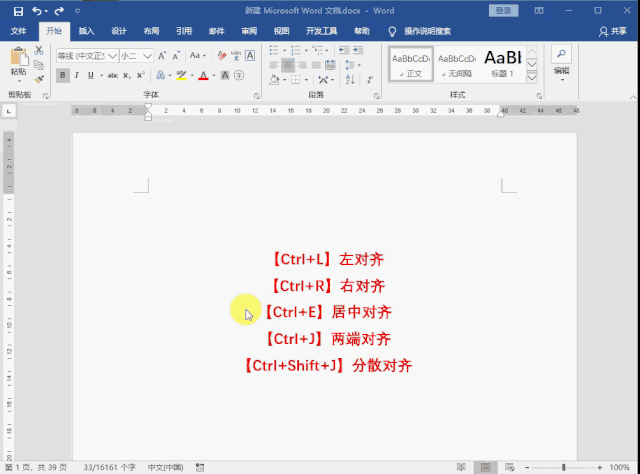Clear all formatting eraser icon
The height and width of the screenshot is (474, 640).
[x=222, y=56]
